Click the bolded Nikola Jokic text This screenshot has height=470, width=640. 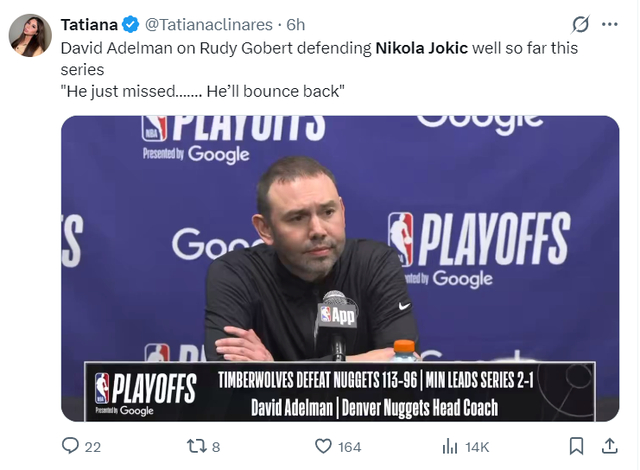[x=421, y=47]
